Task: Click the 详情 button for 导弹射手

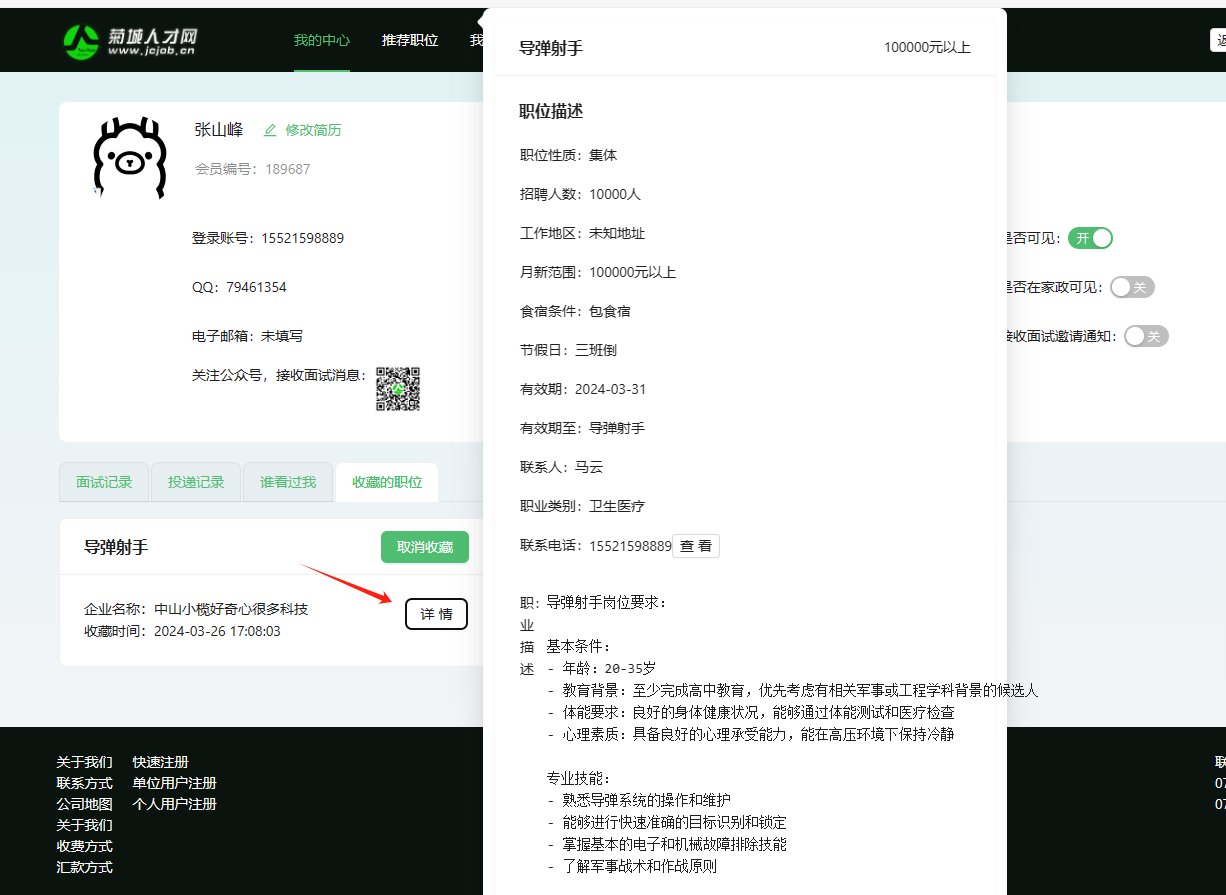Action: point(436,614)
